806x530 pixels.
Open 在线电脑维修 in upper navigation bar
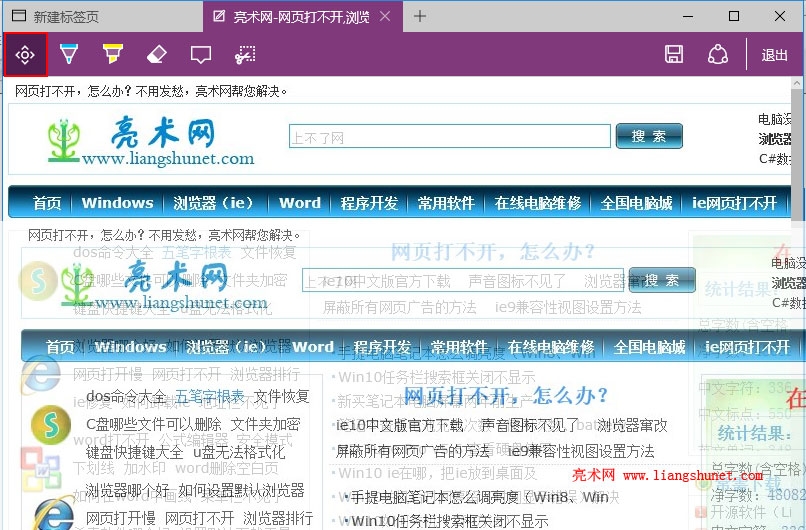(x=538, y=203)
